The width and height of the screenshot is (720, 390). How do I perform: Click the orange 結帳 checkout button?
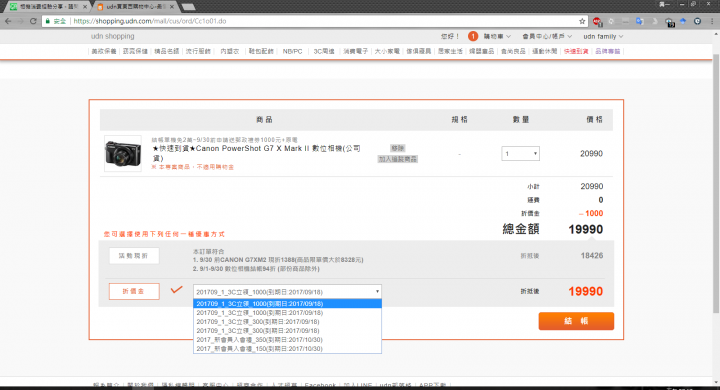click(x=576, y=321)
